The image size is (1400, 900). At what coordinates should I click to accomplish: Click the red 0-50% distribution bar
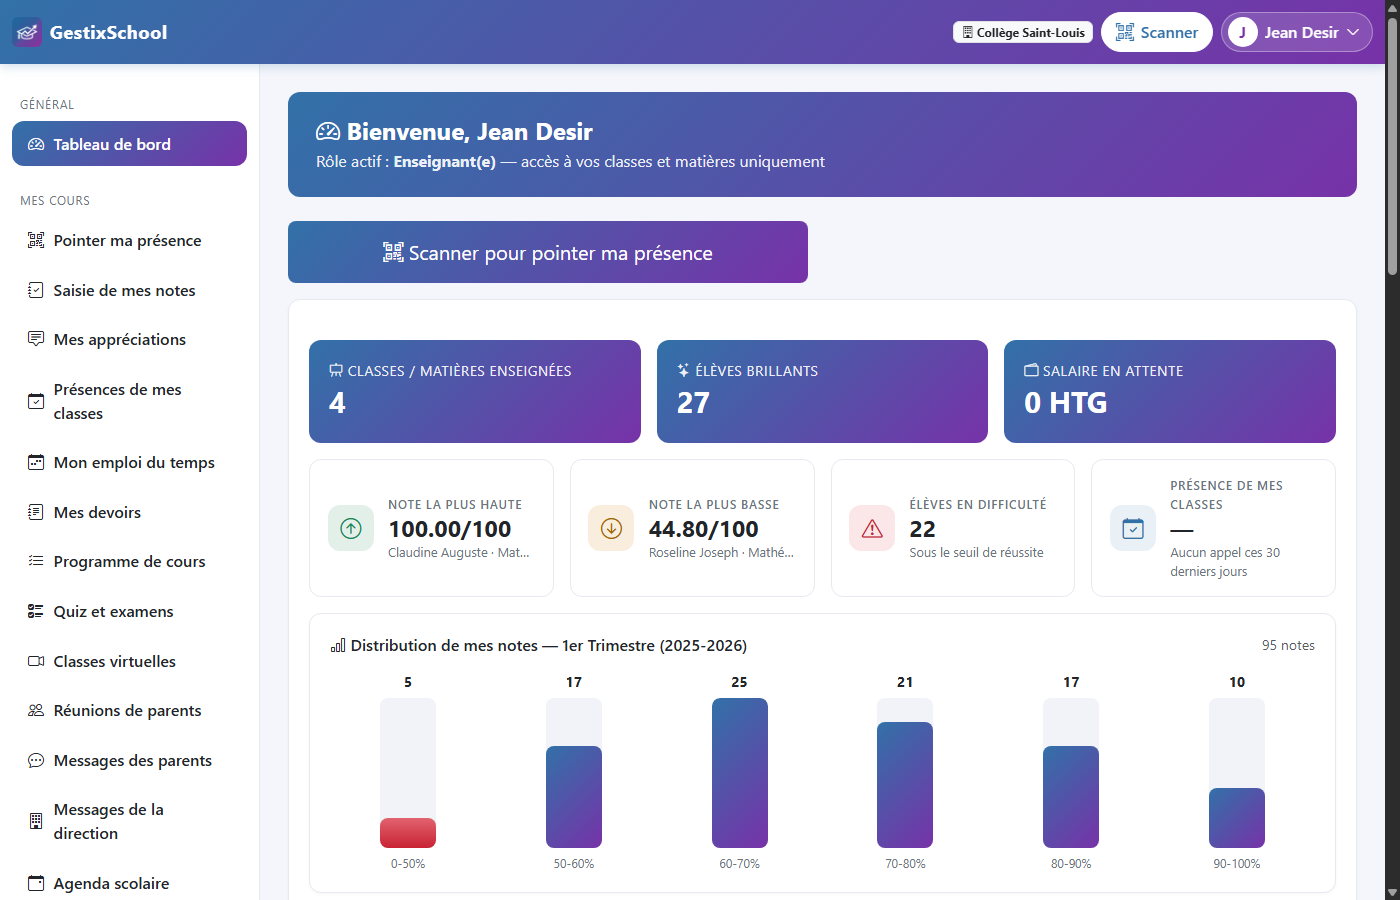[x=408, y=833]
